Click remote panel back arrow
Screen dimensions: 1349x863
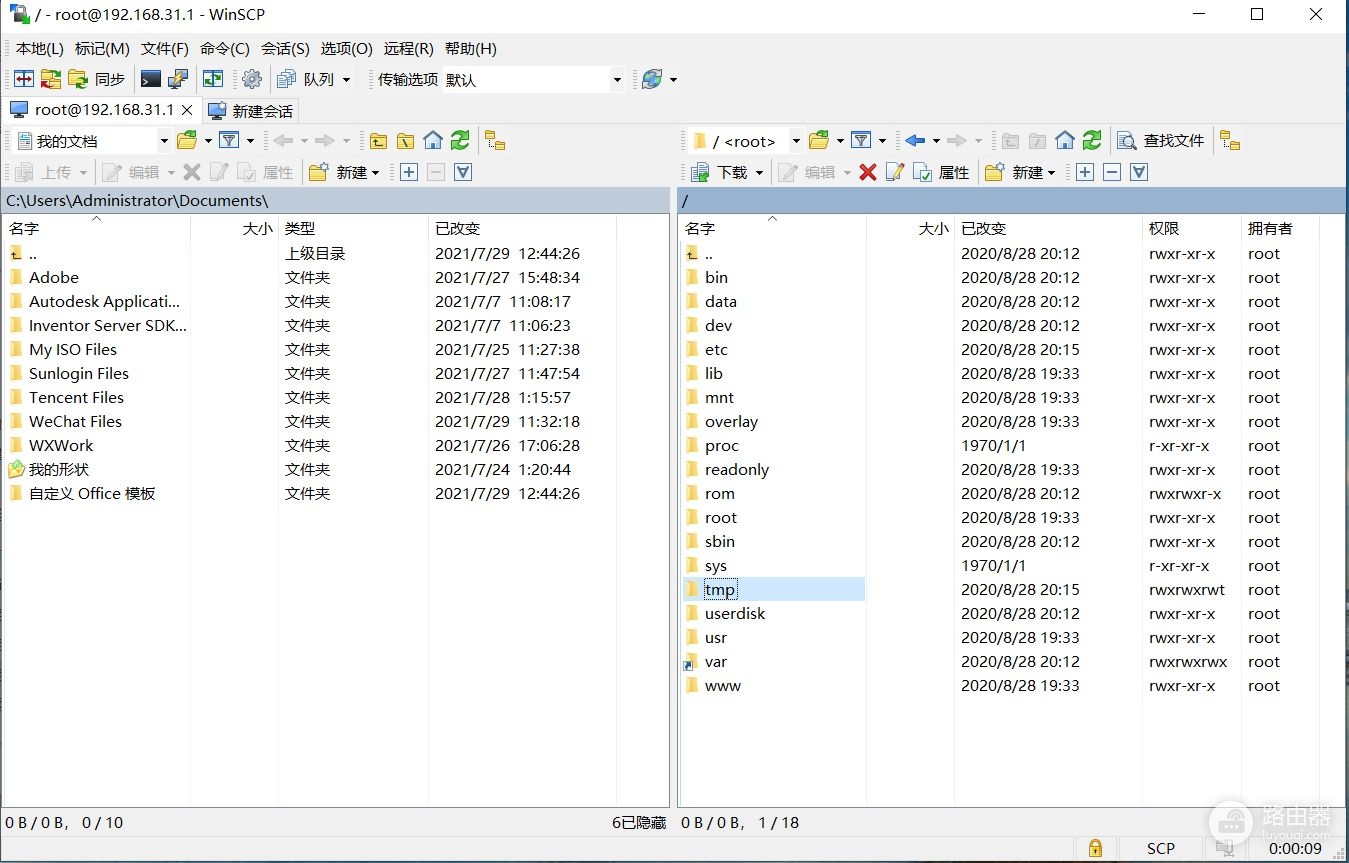pyautogui.click(x=914, y=140)
